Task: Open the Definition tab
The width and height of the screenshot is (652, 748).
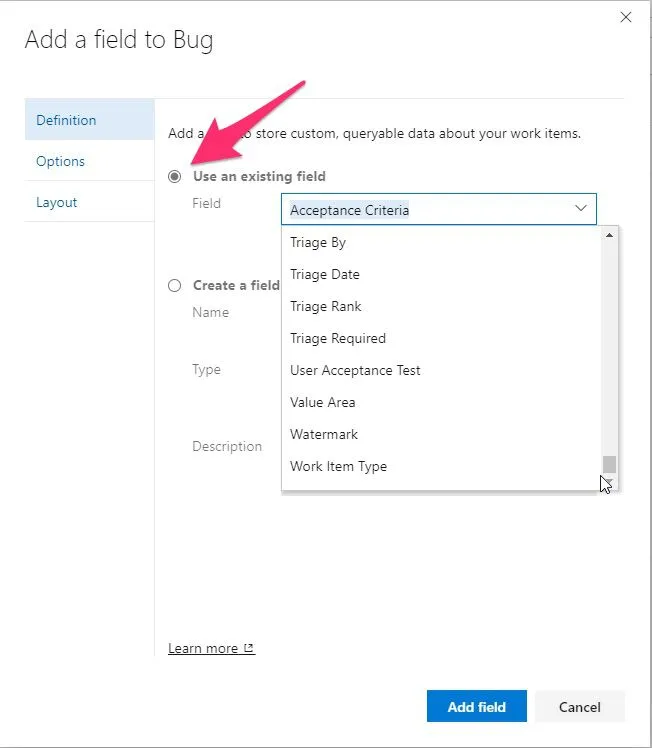Action: coord(66,120)
